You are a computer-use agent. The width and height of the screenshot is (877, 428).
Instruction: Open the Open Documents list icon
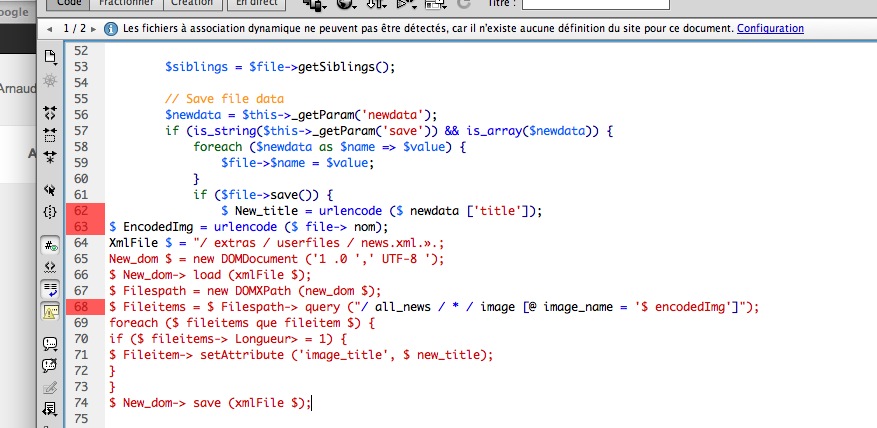tap(50, 57)
